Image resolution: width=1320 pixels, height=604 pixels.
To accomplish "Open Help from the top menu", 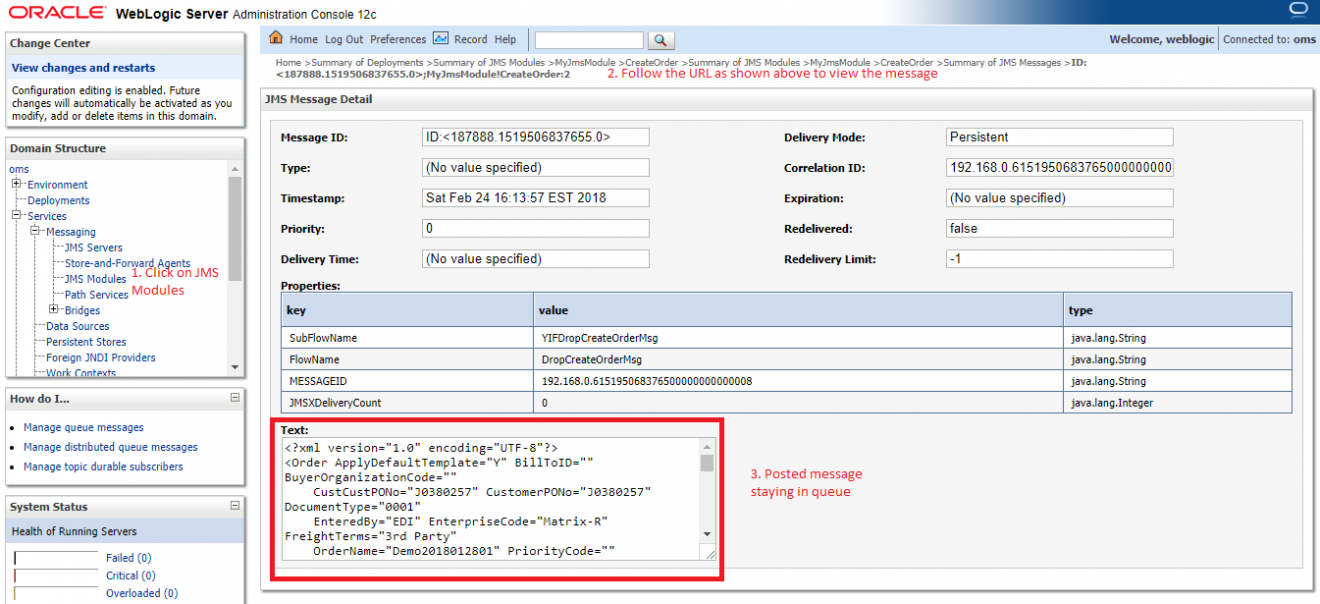I will pyautogui.click(x=505, y=39).
